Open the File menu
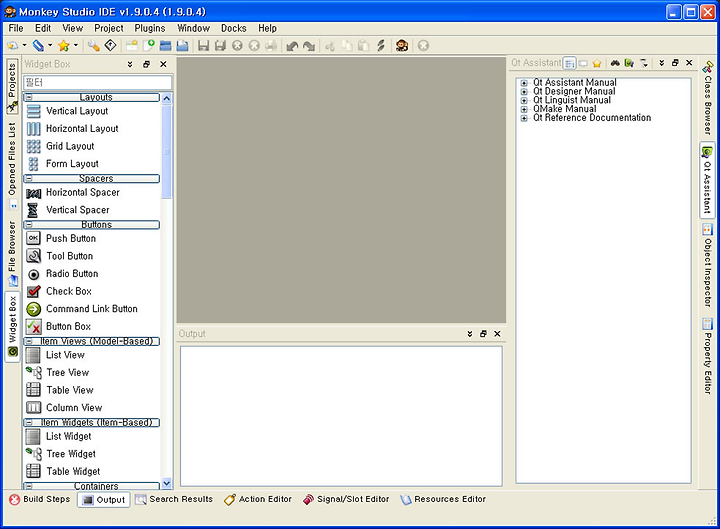 coord(16,28)
